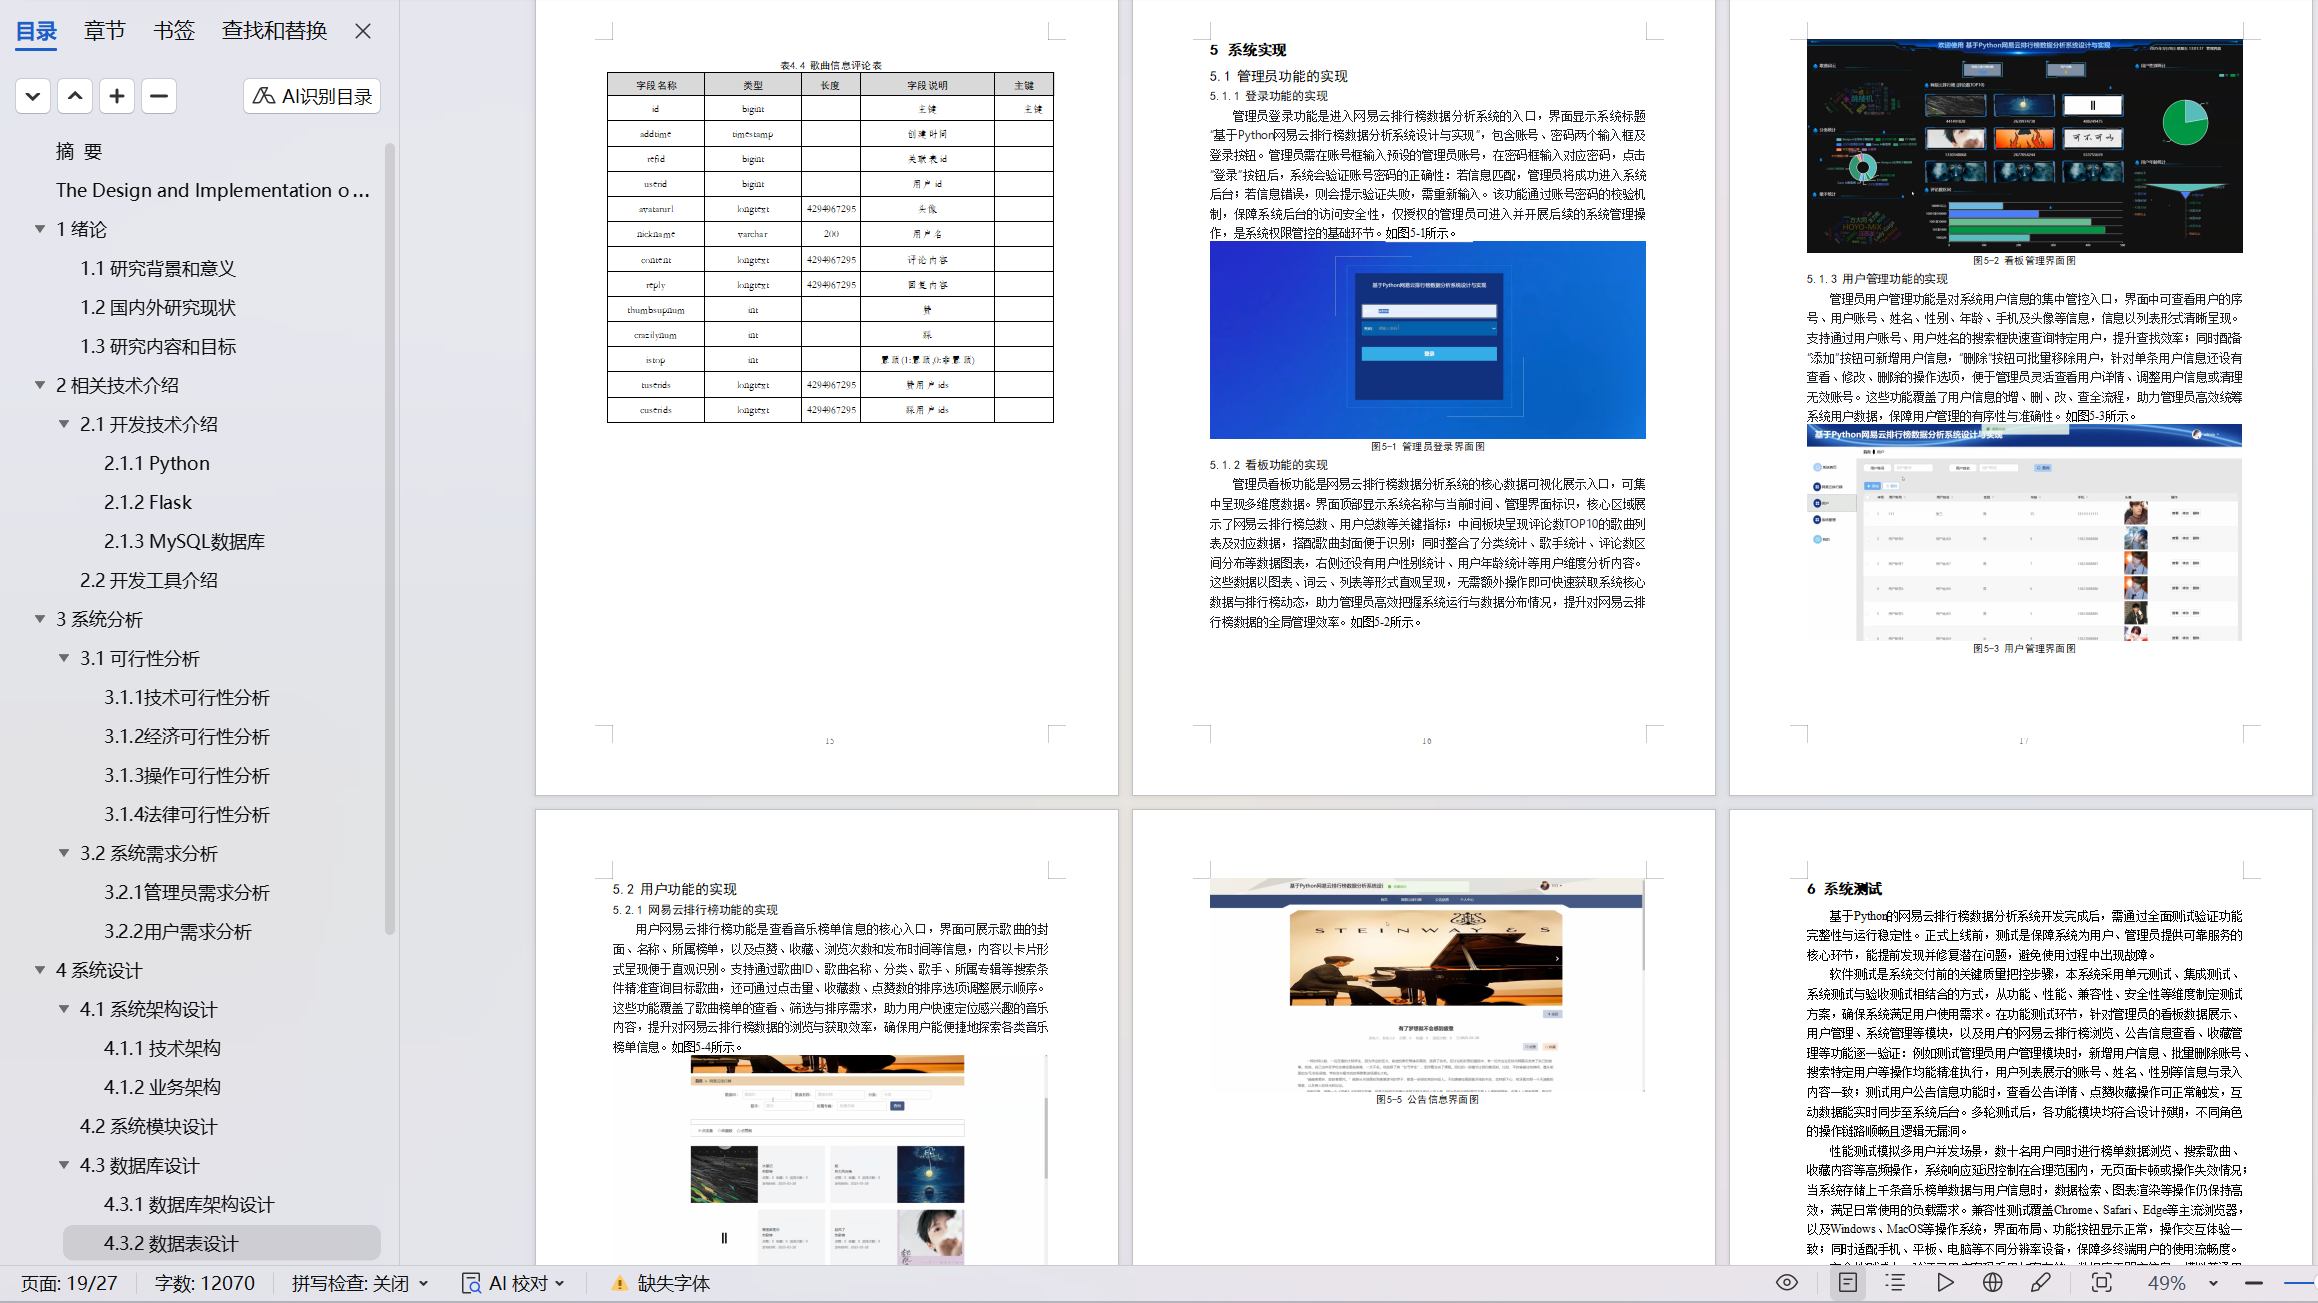Click the fit-page zoom icon
The height and width of the screenshot is (1303, 2318).
[2101, 1283]
